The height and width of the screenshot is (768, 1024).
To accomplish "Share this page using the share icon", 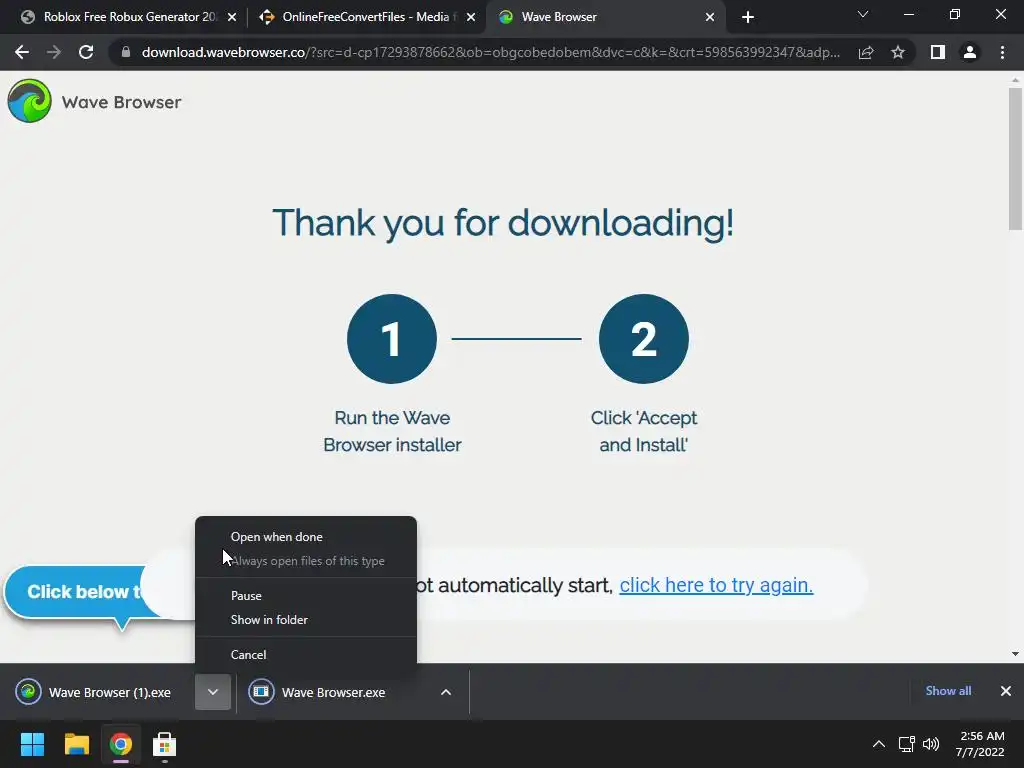I will pyautogui.click(x=866, y=52).
